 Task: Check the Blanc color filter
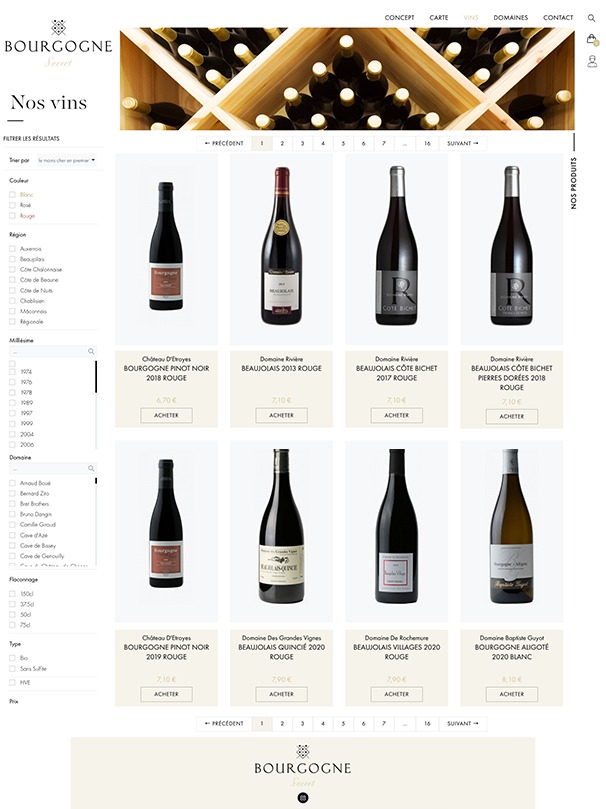(x=12, y=195)
